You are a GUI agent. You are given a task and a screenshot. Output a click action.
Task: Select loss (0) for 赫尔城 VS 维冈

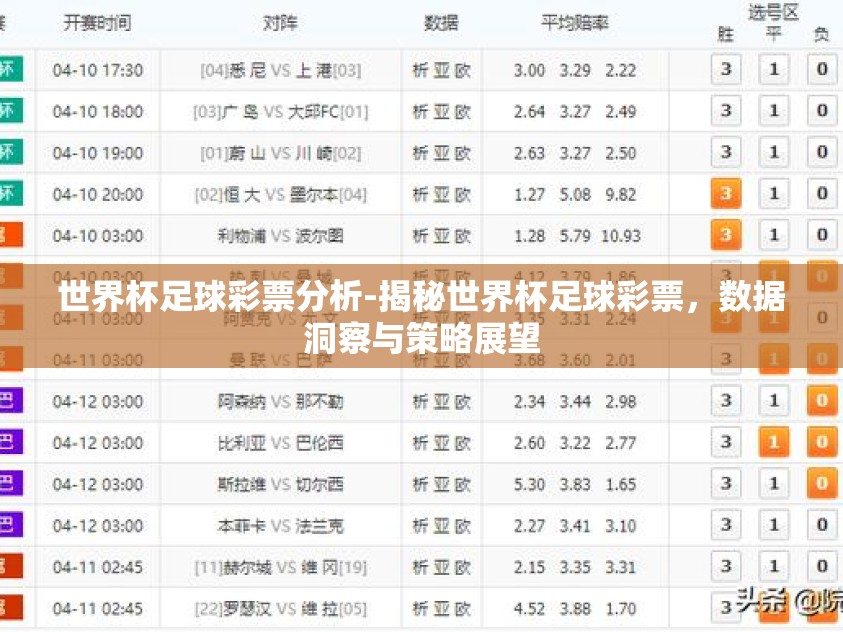click(x=821, y=566)
